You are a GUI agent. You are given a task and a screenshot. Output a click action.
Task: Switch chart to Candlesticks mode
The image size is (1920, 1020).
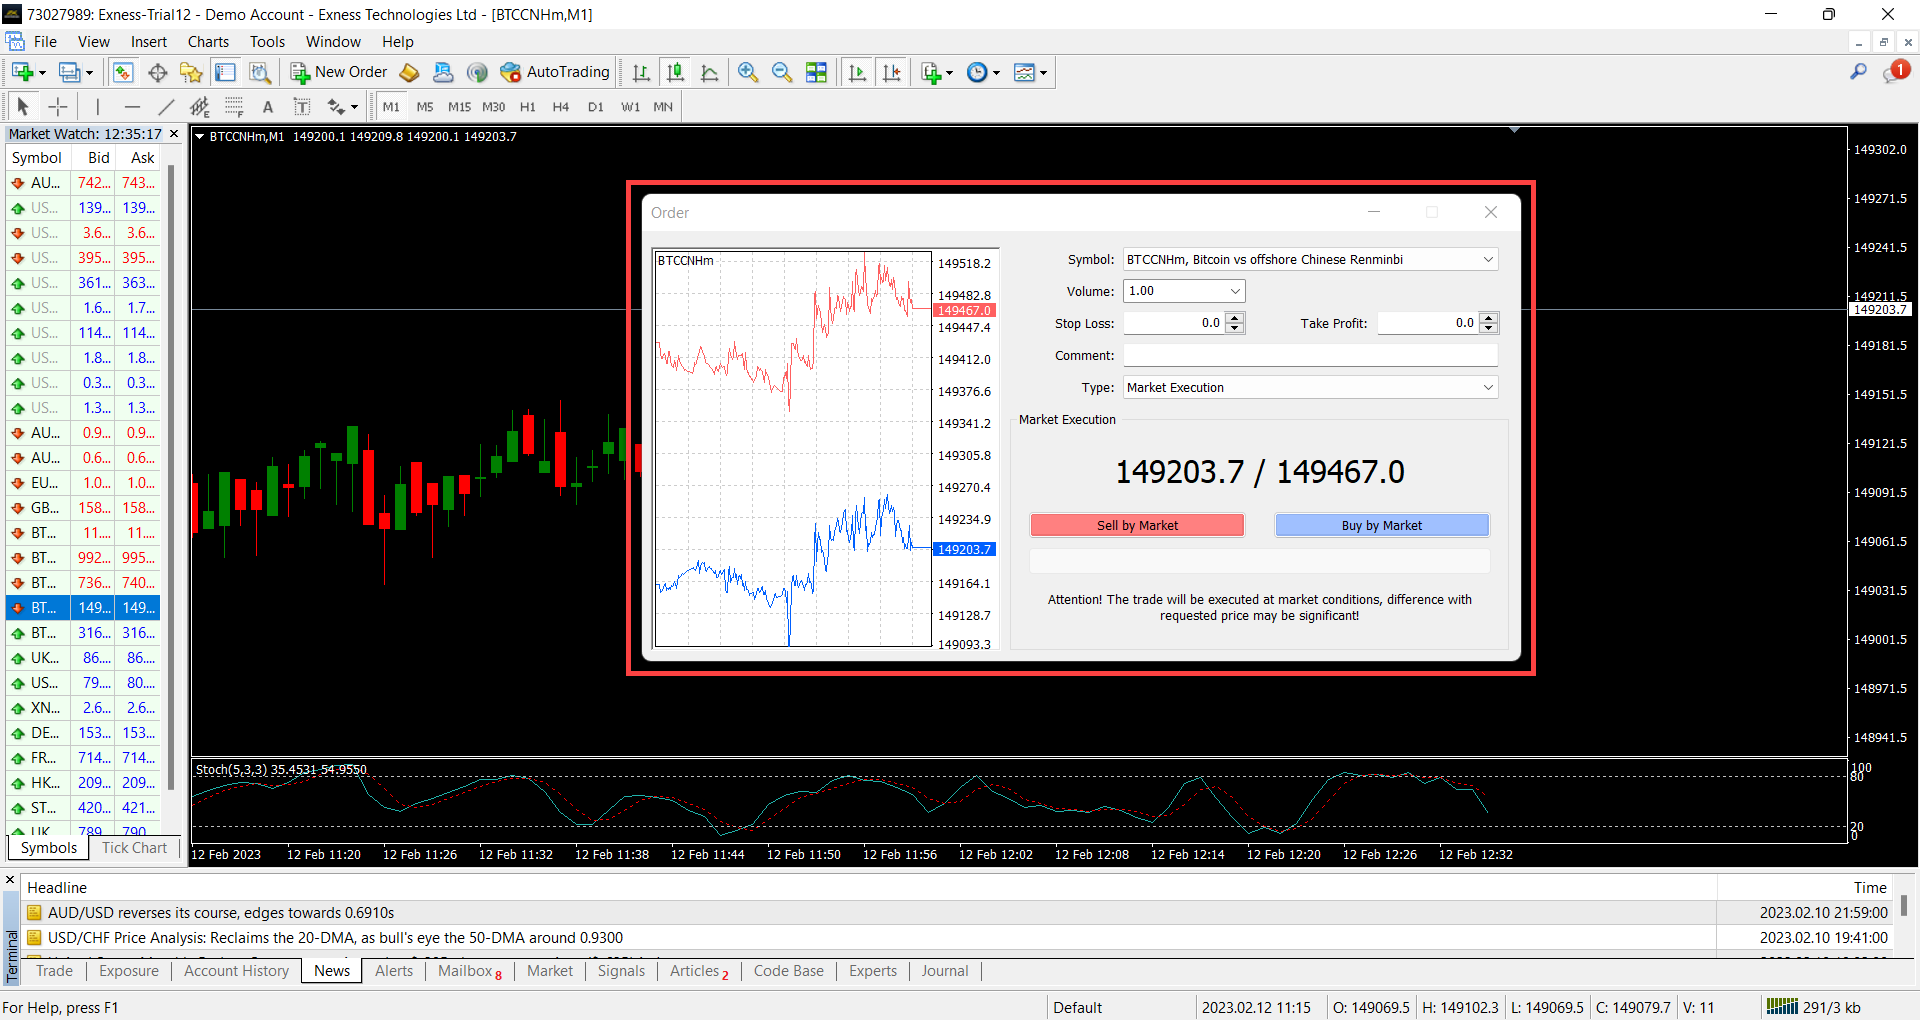[x=676, y=72]
